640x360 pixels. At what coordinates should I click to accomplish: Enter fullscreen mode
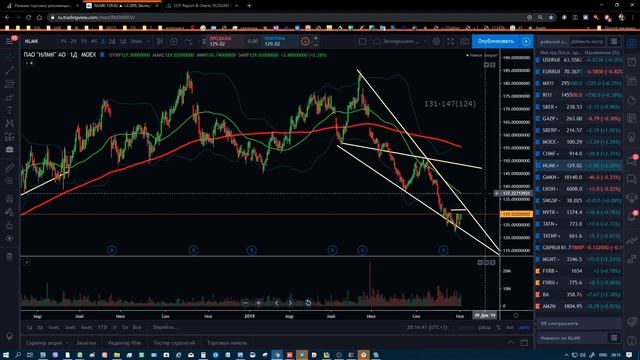450,41
